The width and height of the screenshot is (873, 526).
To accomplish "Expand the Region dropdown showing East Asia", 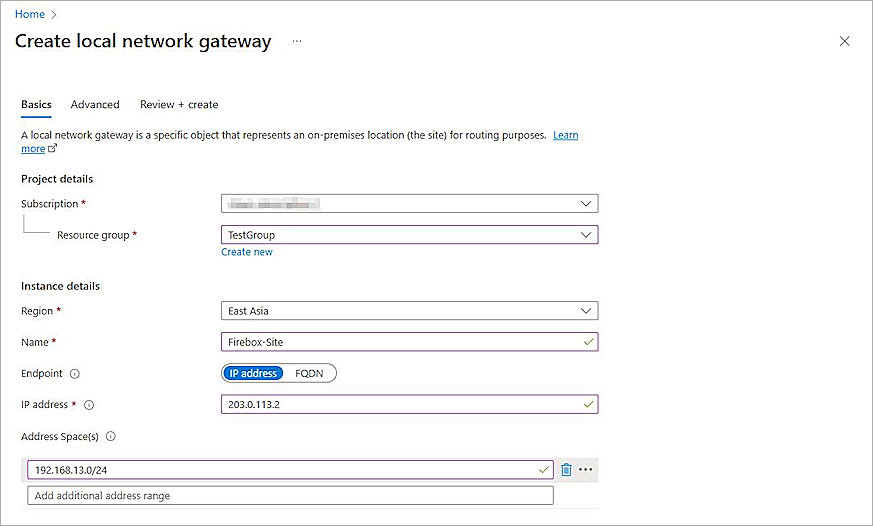I will click(x=409, y=311).
